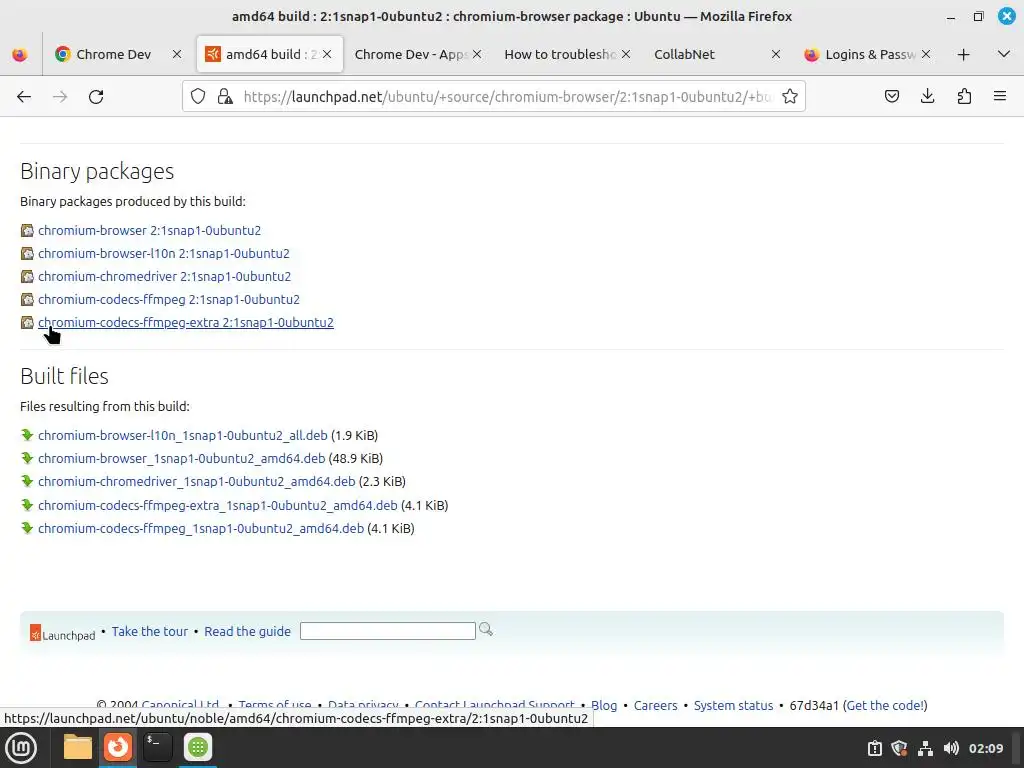Open Take the tour link

coord(150,632)
